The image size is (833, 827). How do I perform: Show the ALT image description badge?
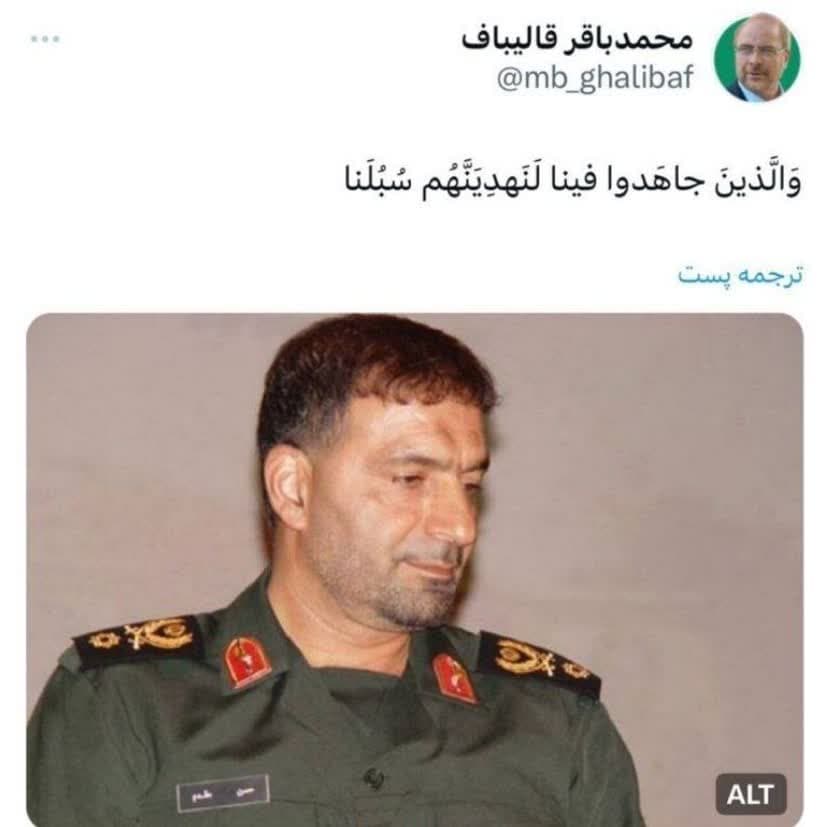[750, 795]
